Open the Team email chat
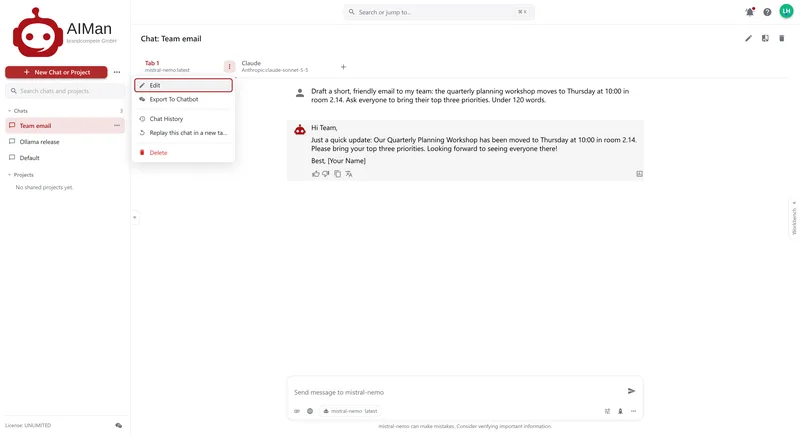Image resolution: width=800 pixels, height=435 pixels. (x=65, y=125)
